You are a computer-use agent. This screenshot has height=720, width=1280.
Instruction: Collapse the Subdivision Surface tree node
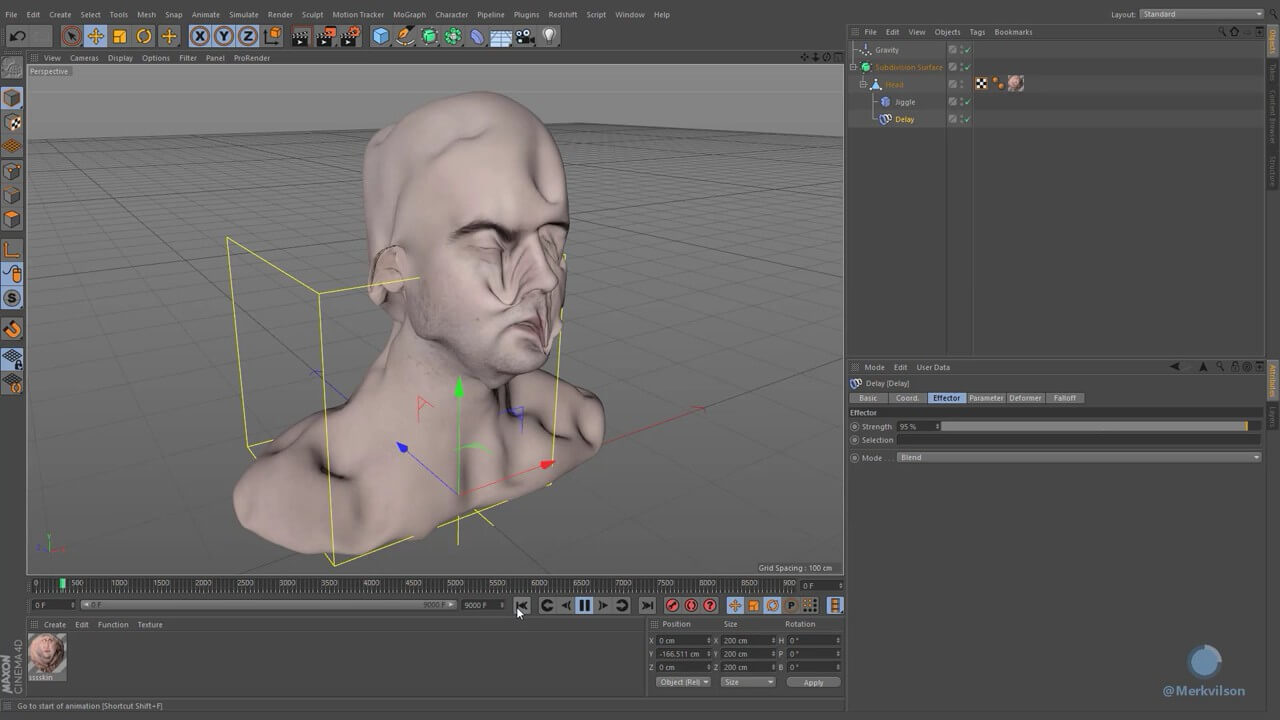pyautogui.click(x=853, y=67)
